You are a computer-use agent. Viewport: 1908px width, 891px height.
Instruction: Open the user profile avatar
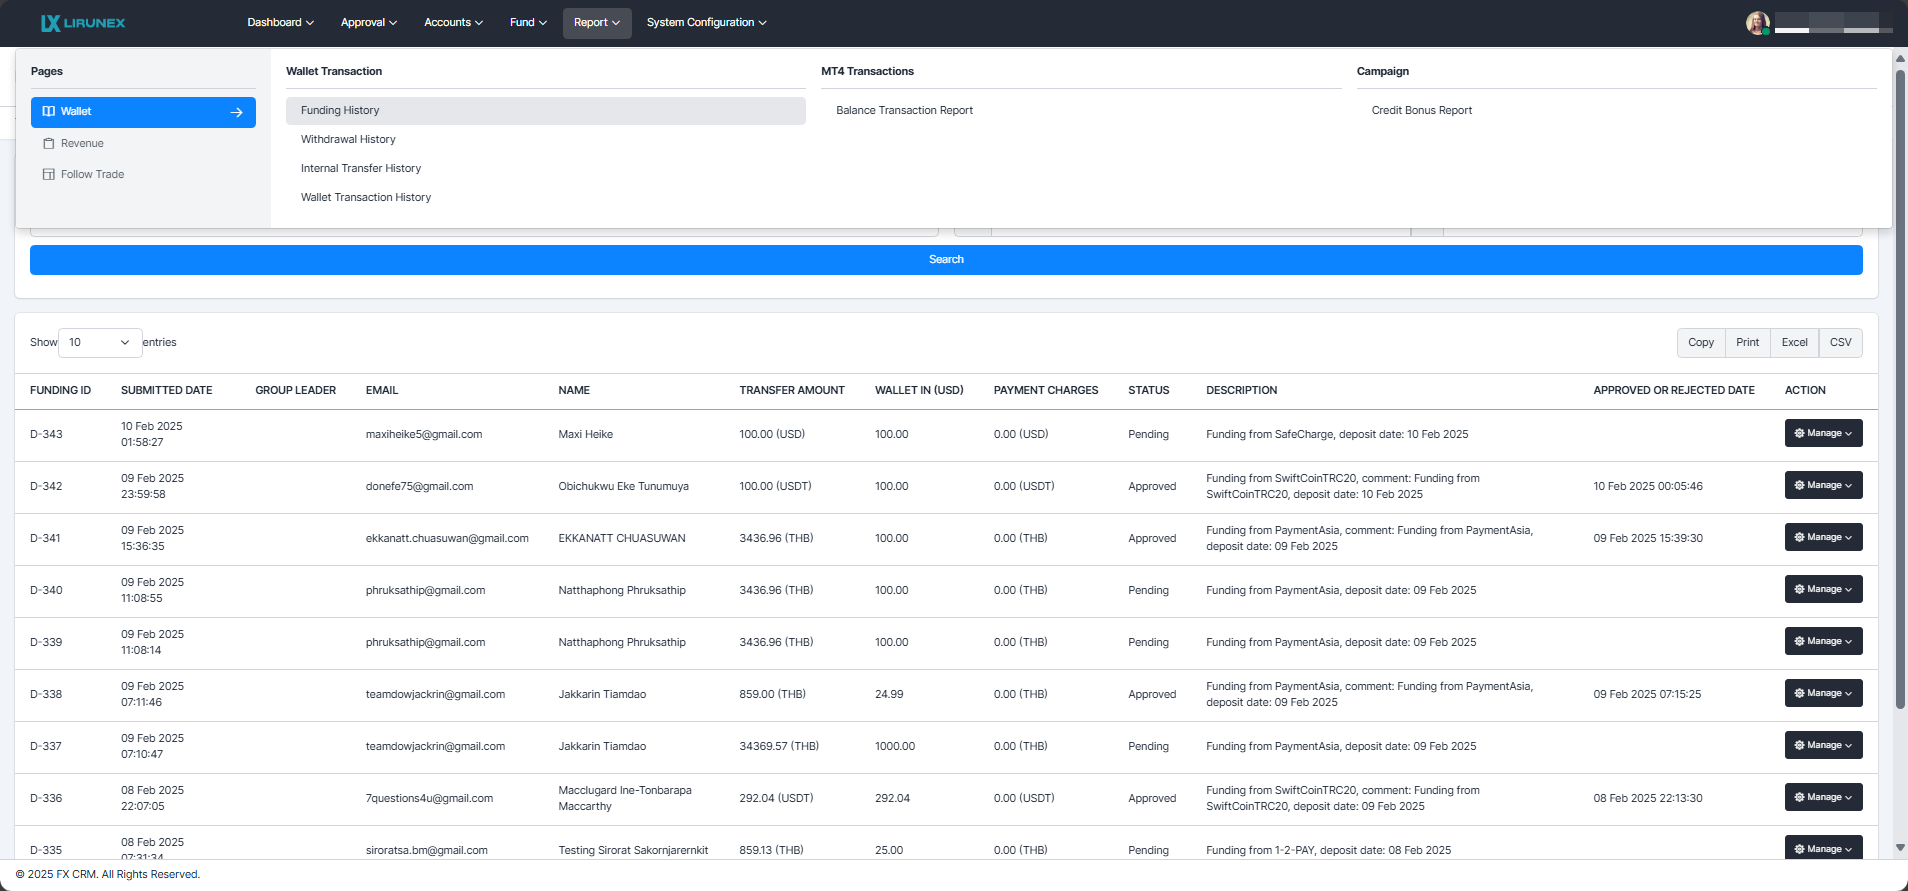point(1757,23)
